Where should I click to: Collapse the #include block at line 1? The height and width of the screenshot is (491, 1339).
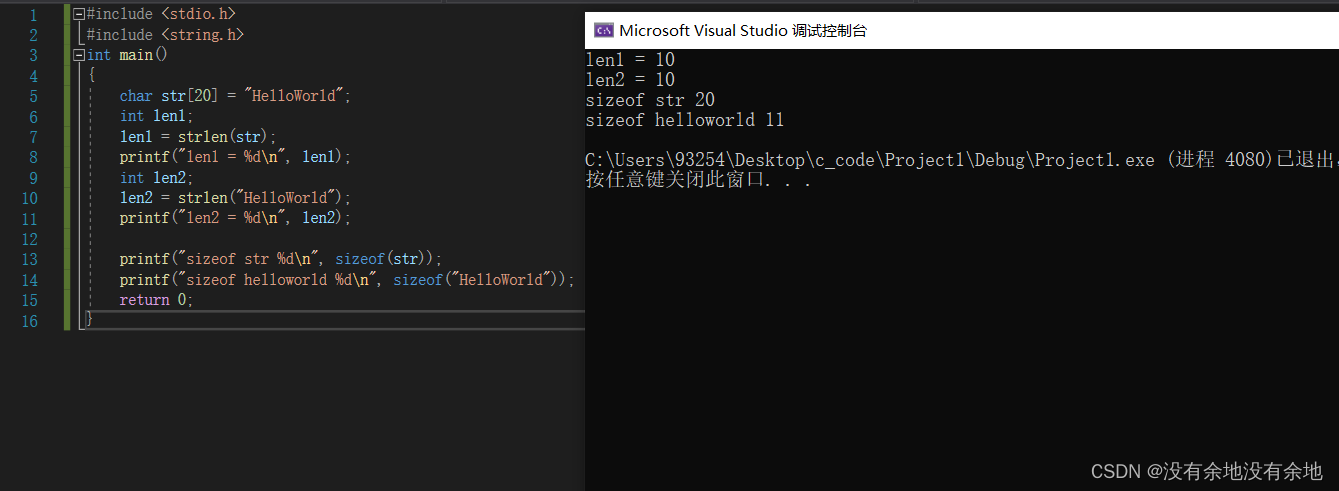[80, 15]
